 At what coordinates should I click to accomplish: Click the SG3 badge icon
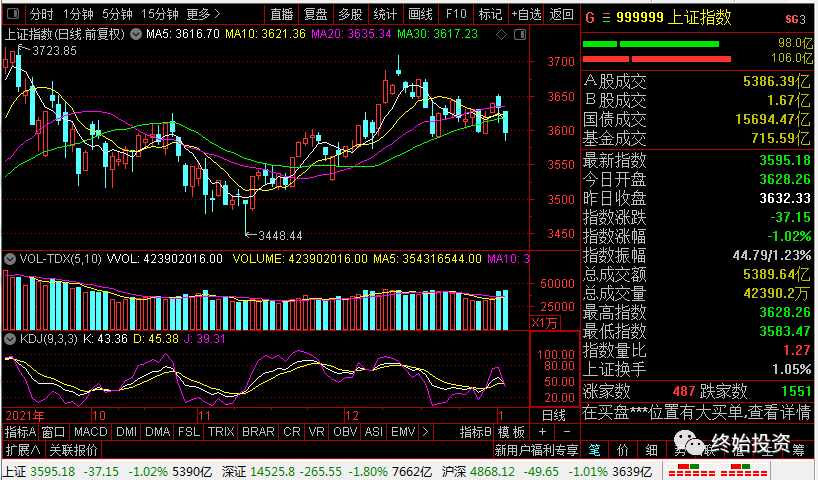tap(795, 20)
